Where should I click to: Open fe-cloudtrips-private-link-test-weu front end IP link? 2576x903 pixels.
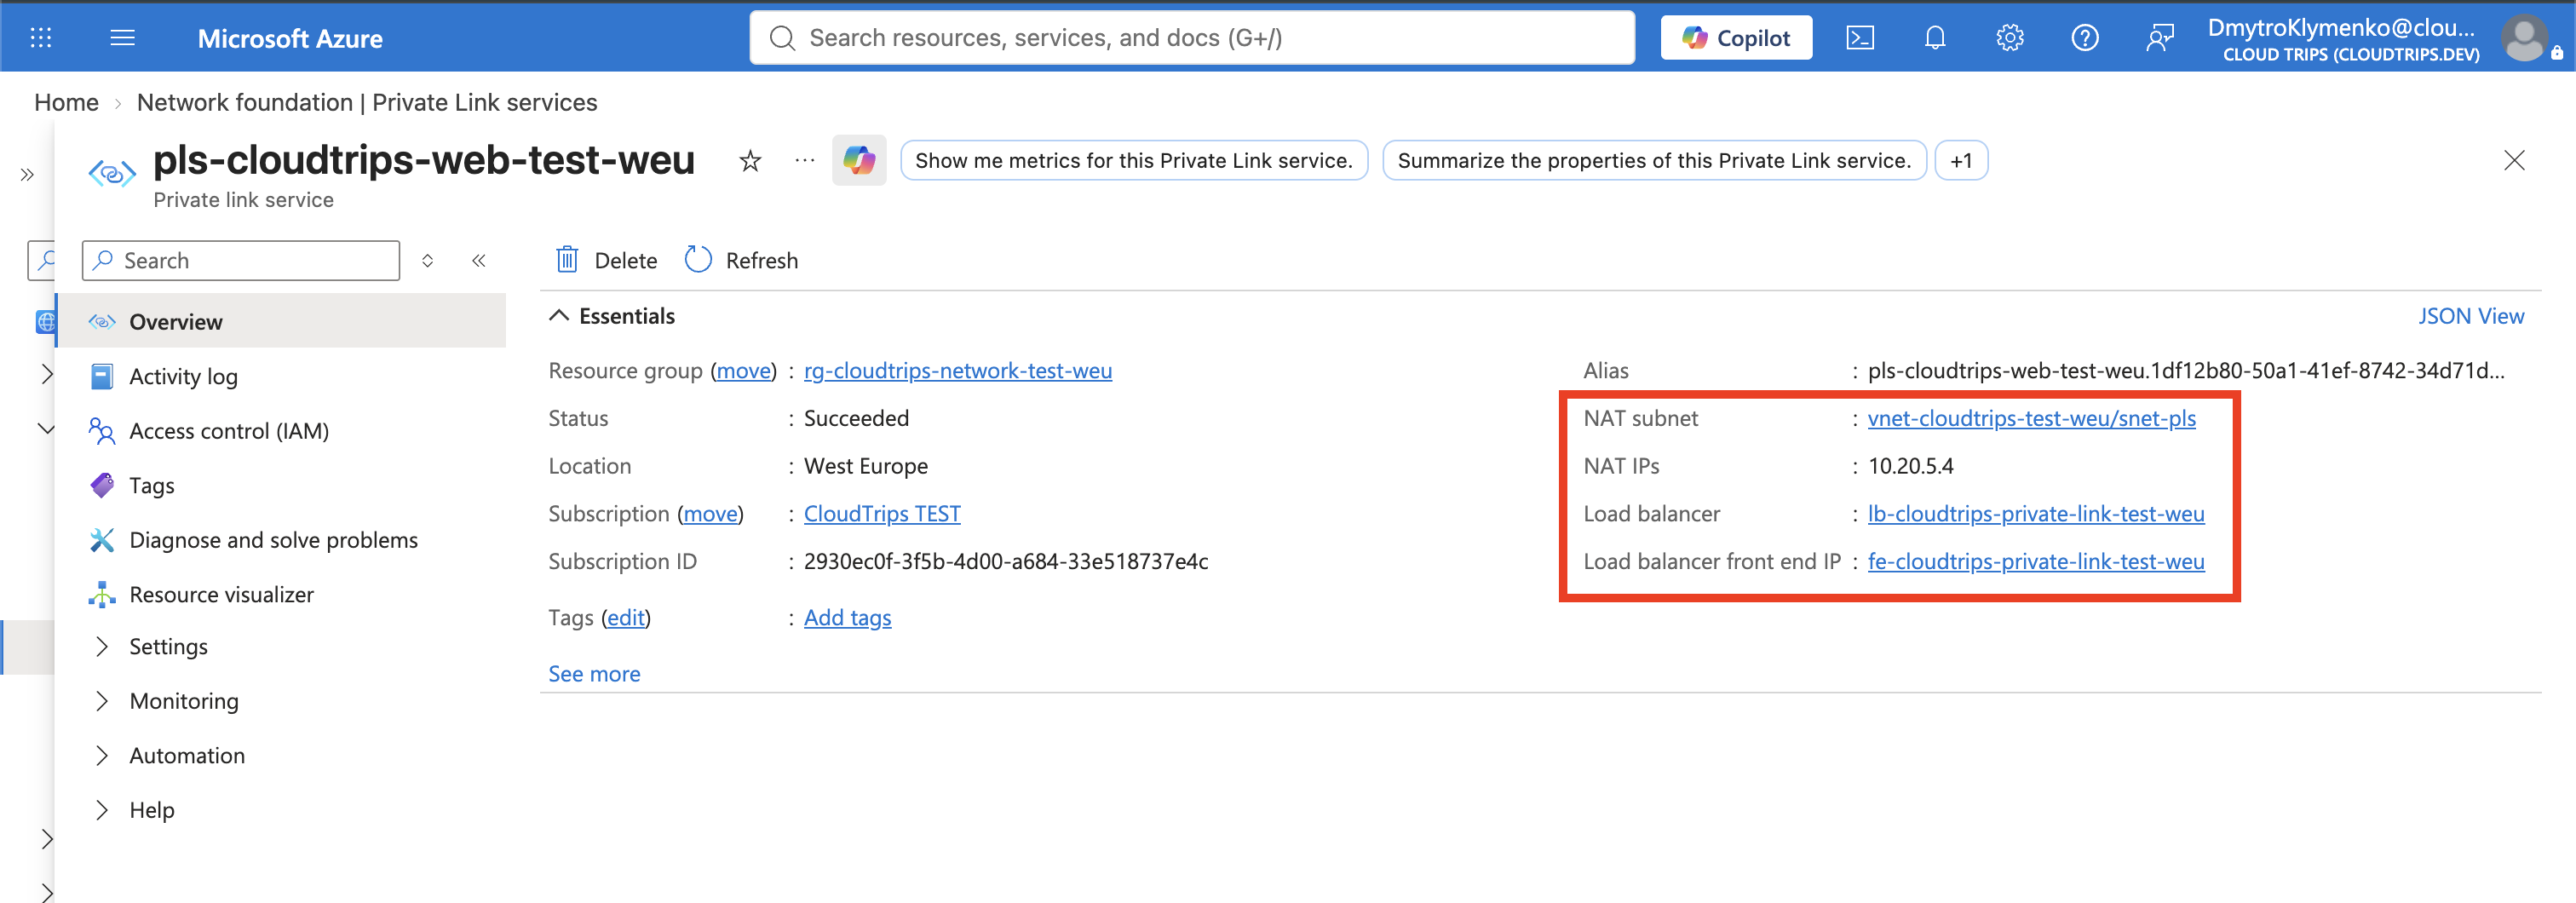2036,562
